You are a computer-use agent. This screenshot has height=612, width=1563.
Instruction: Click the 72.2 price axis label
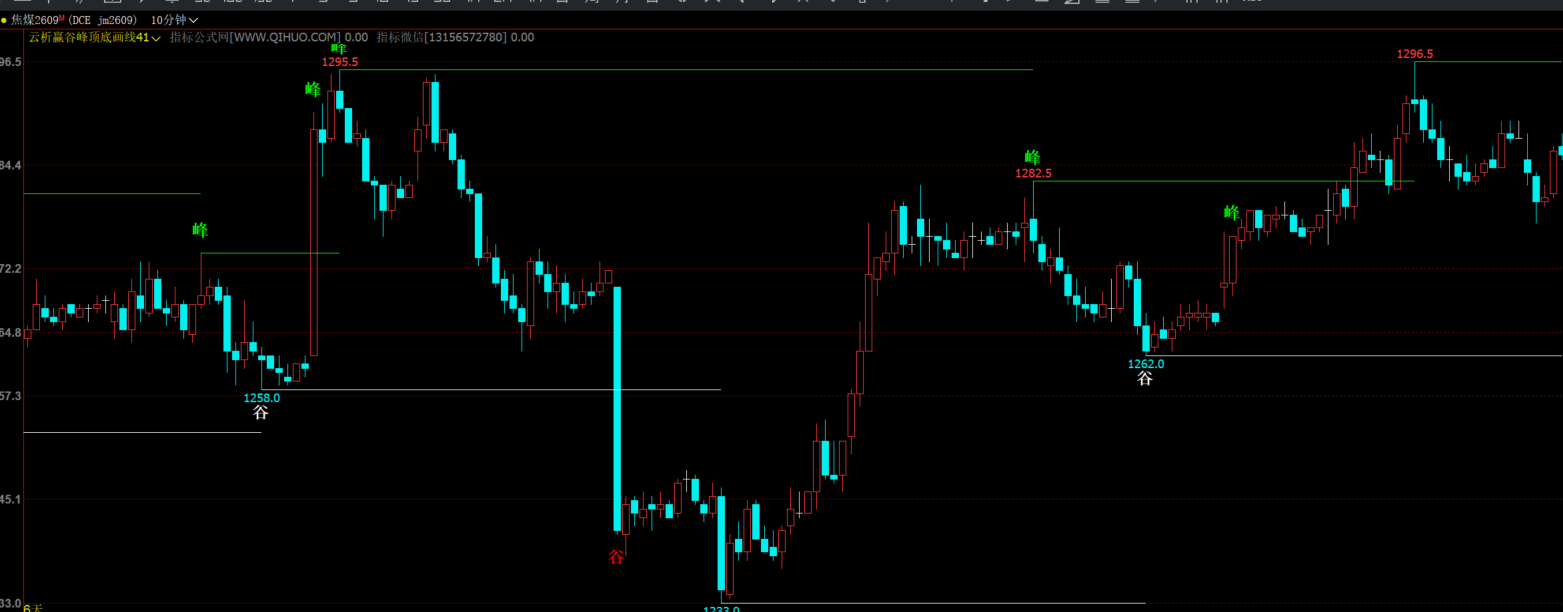tap(11, 269)
